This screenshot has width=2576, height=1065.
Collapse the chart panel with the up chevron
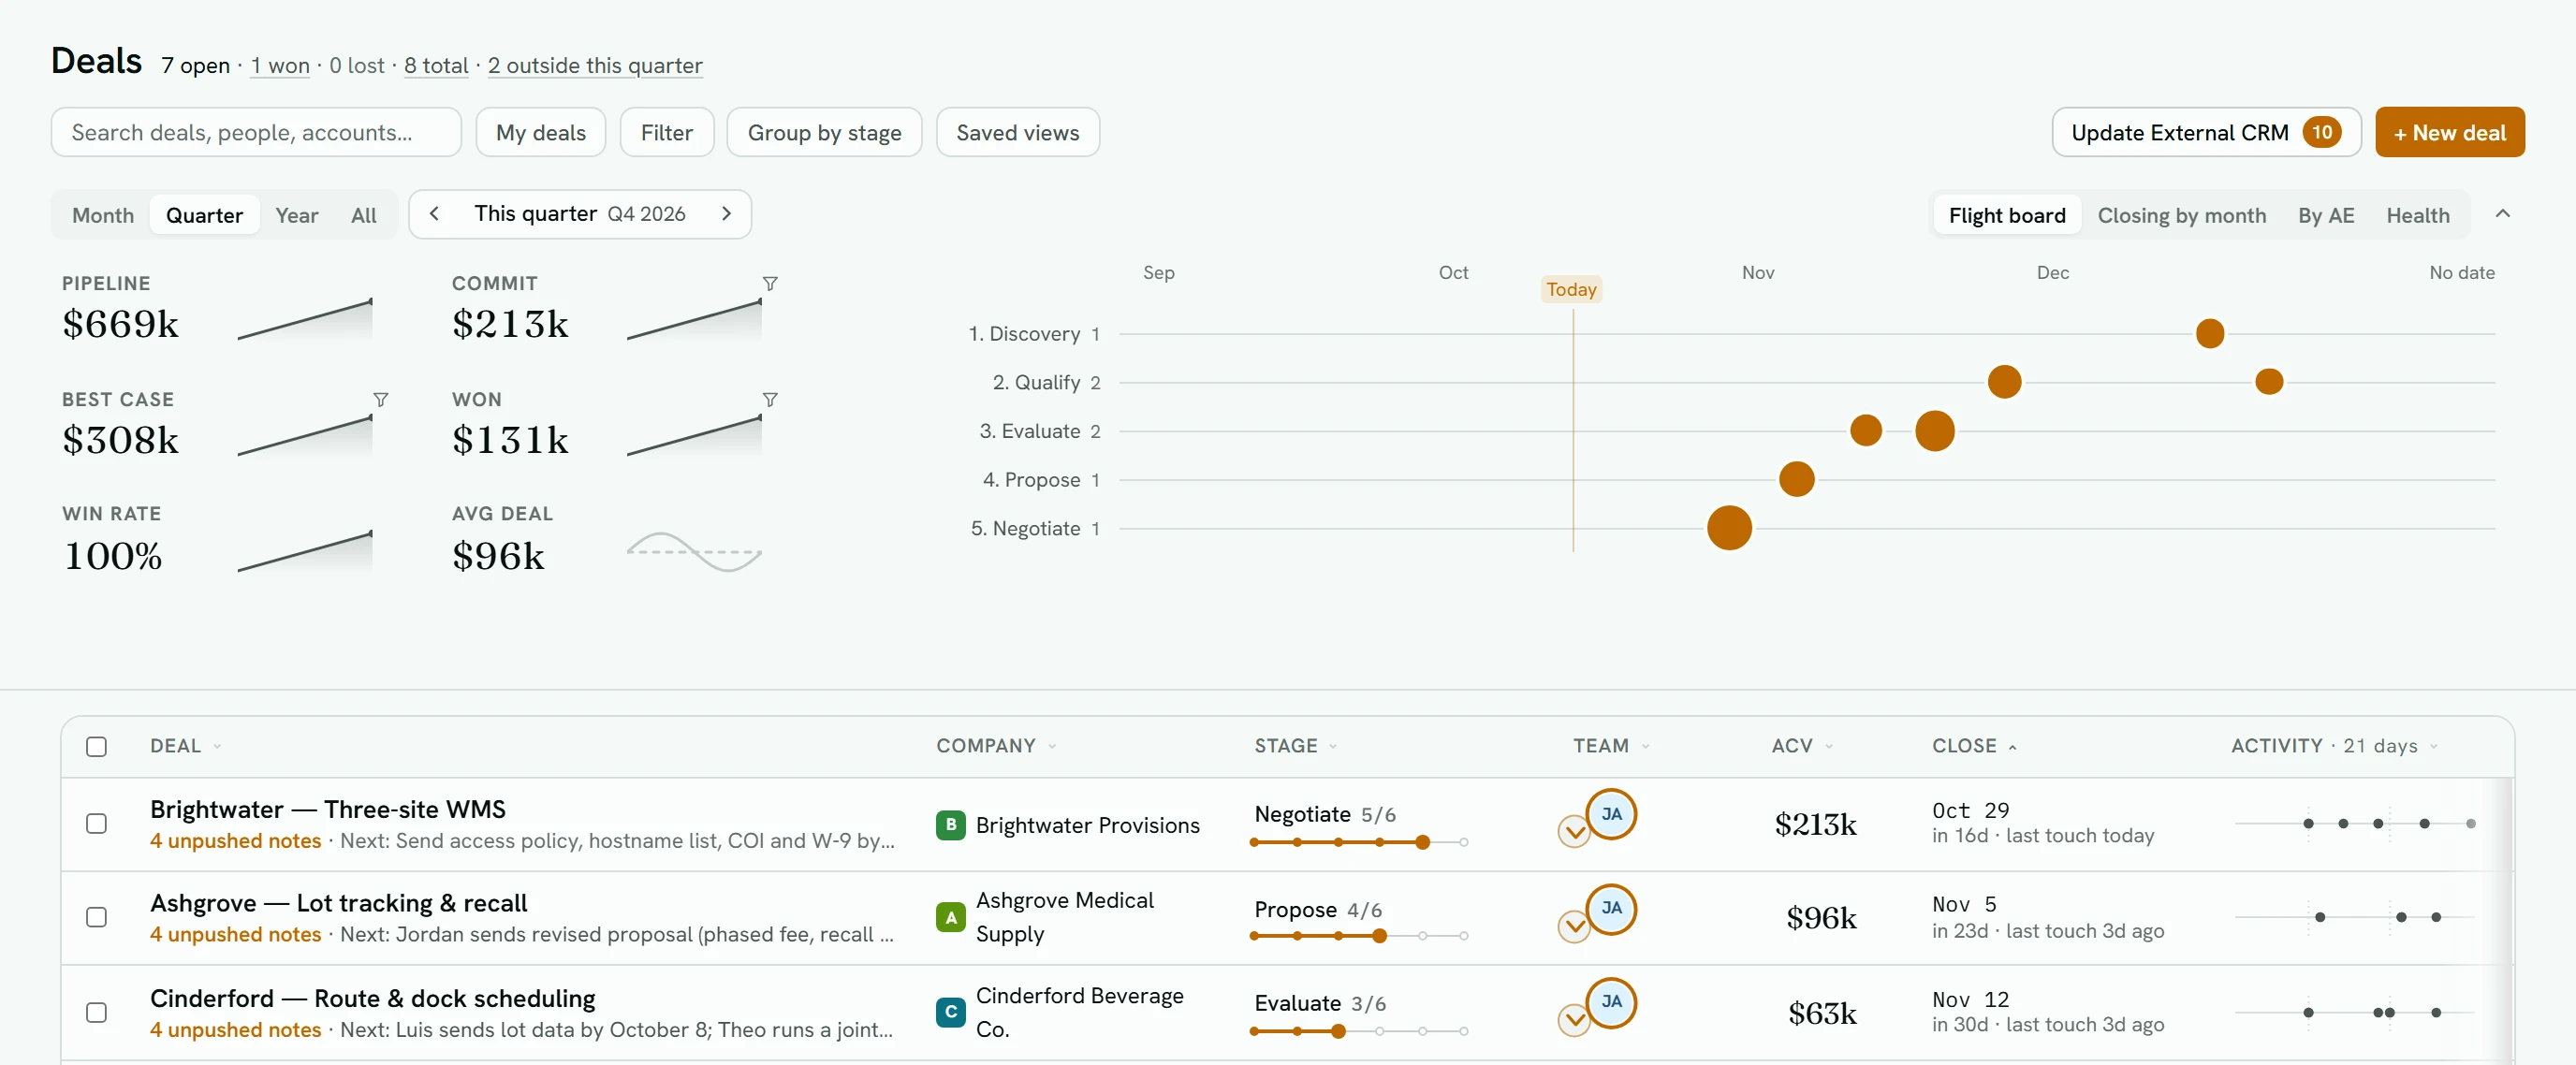tap(2502, 214)
